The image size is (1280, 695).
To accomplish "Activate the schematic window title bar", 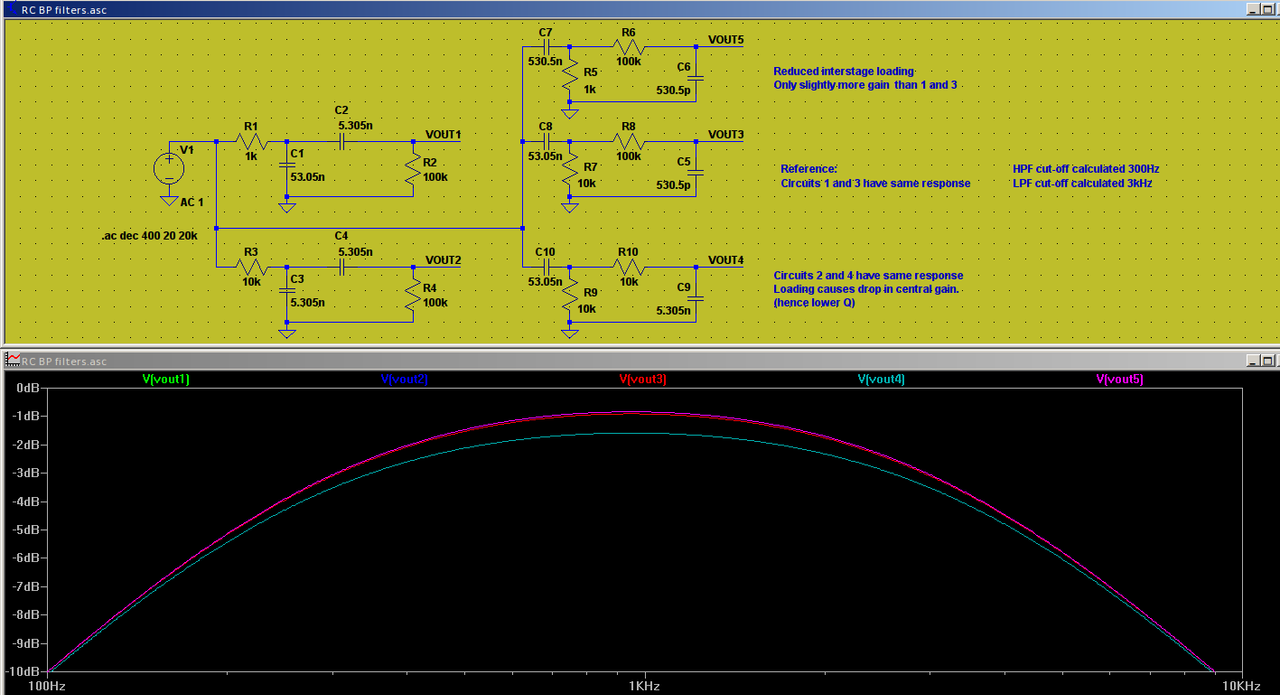I will (640, 8).
